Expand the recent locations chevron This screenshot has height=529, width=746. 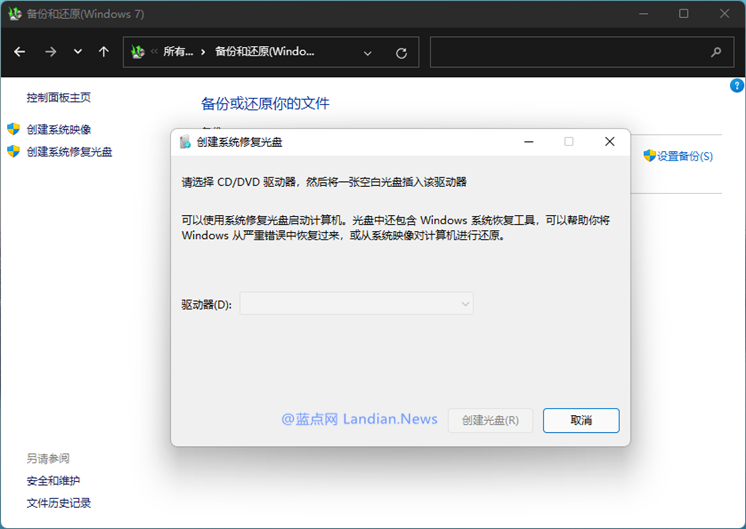tap(78, 52)
